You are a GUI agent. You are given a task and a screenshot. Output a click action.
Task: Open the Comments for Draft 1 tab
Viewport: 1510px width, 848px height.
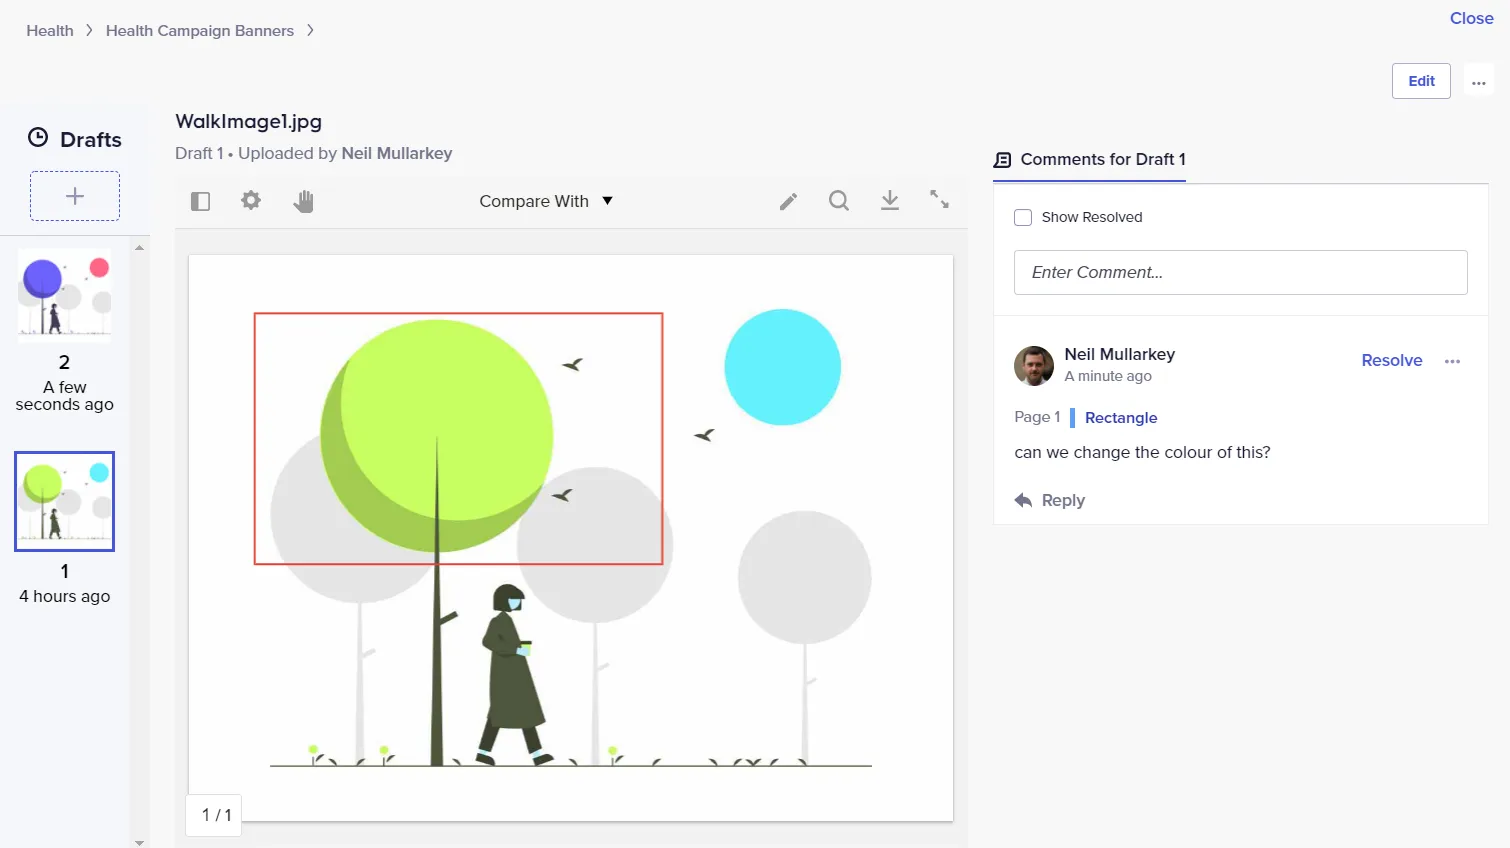[1089, 160]
